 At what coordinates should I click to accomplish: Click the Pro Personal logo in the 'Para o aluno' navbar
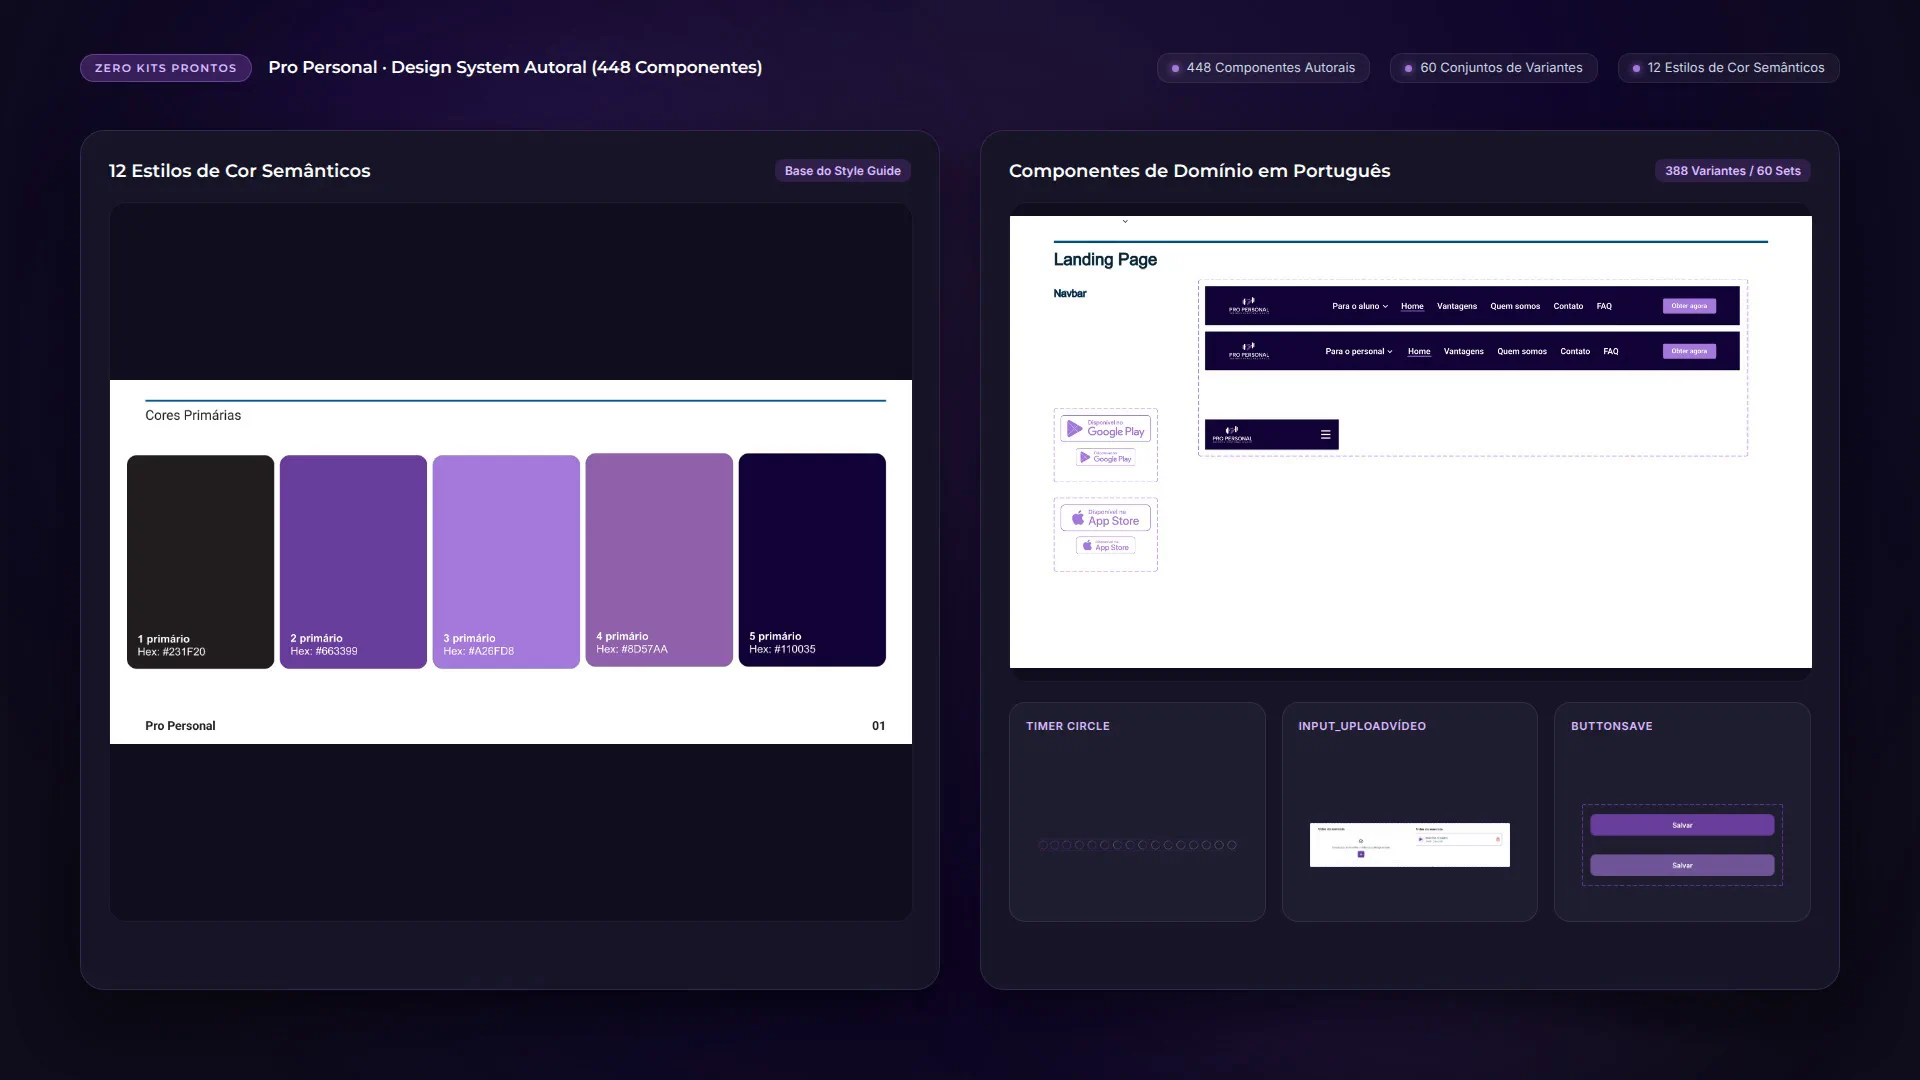point(1249,305)
